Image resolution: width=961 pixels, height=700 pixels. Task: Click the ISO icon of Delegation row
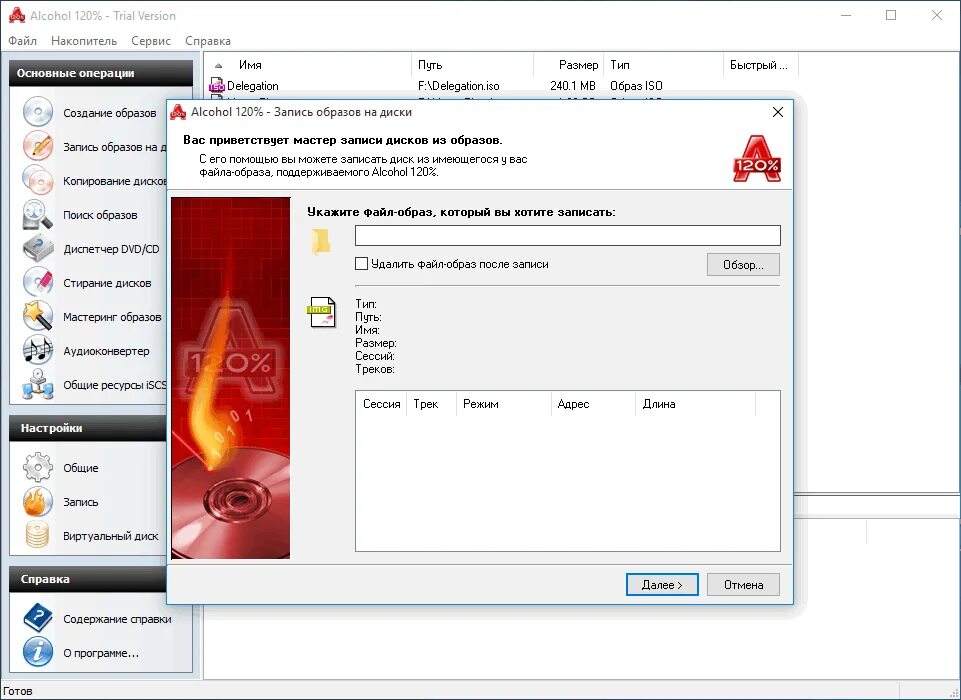[x=217, y=86]
